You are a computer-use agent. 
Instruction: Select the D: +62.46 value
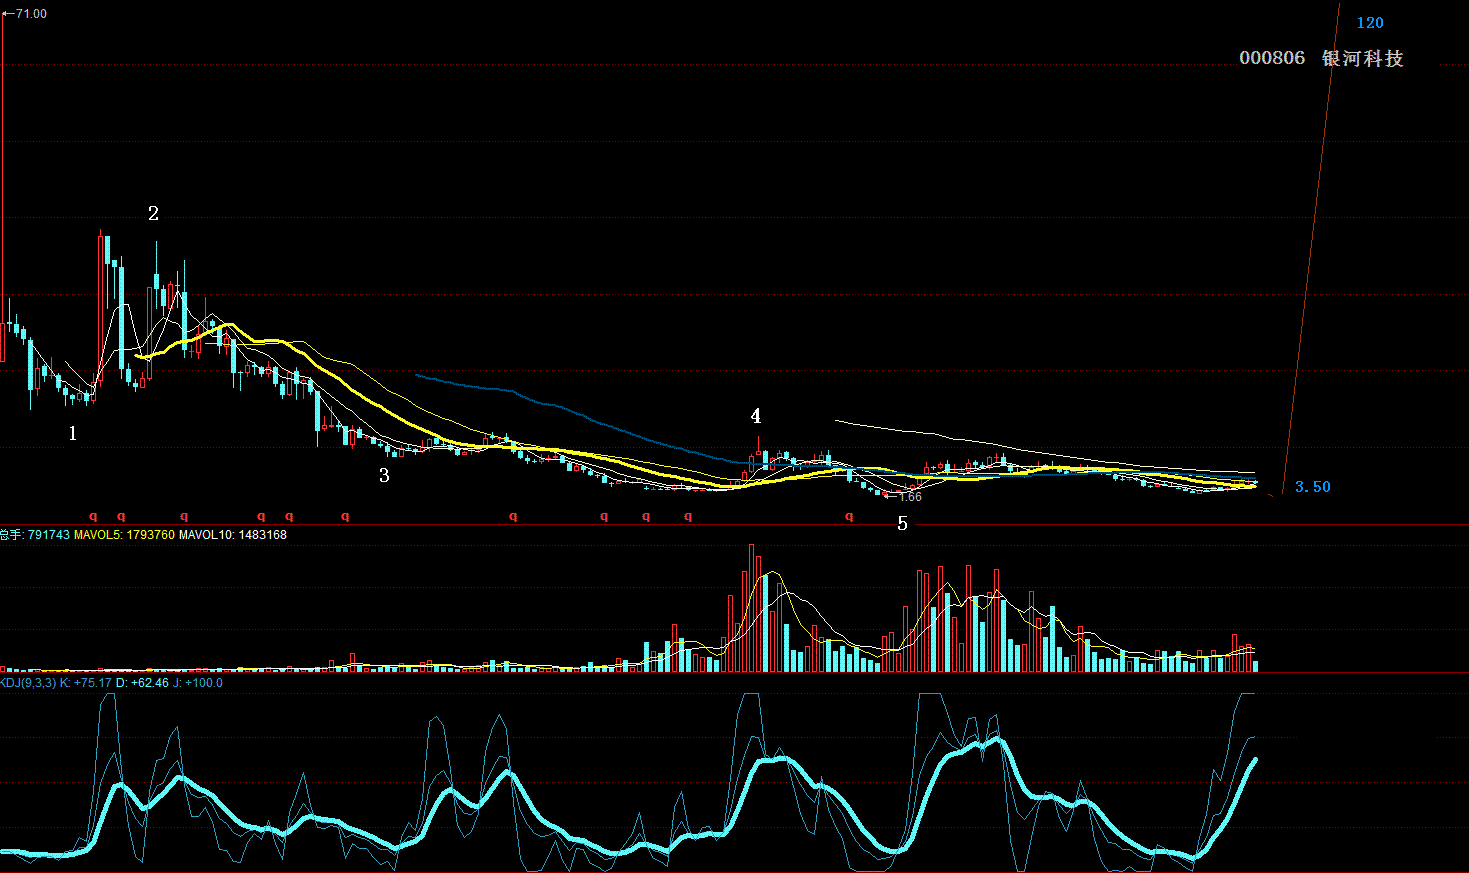[x=143, y=683]
